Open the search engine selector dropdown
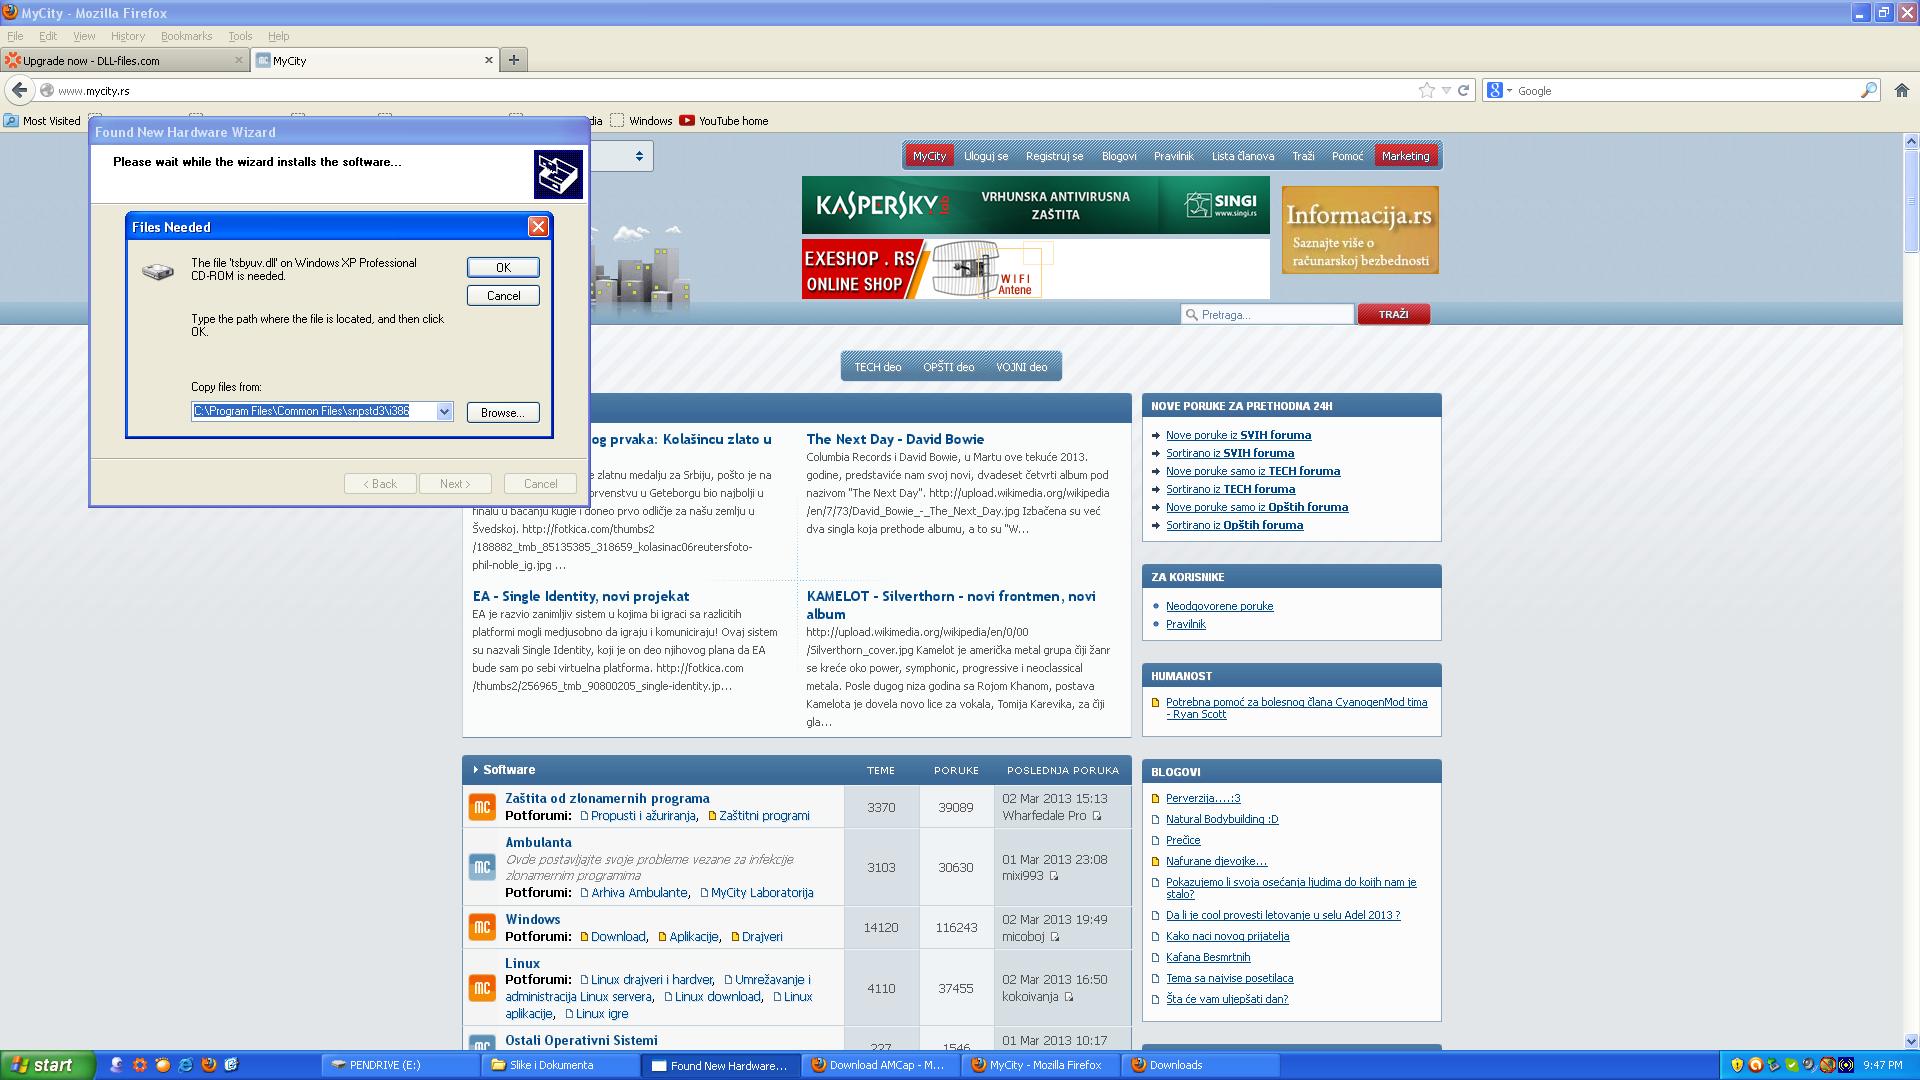 tap(1499, 91)
